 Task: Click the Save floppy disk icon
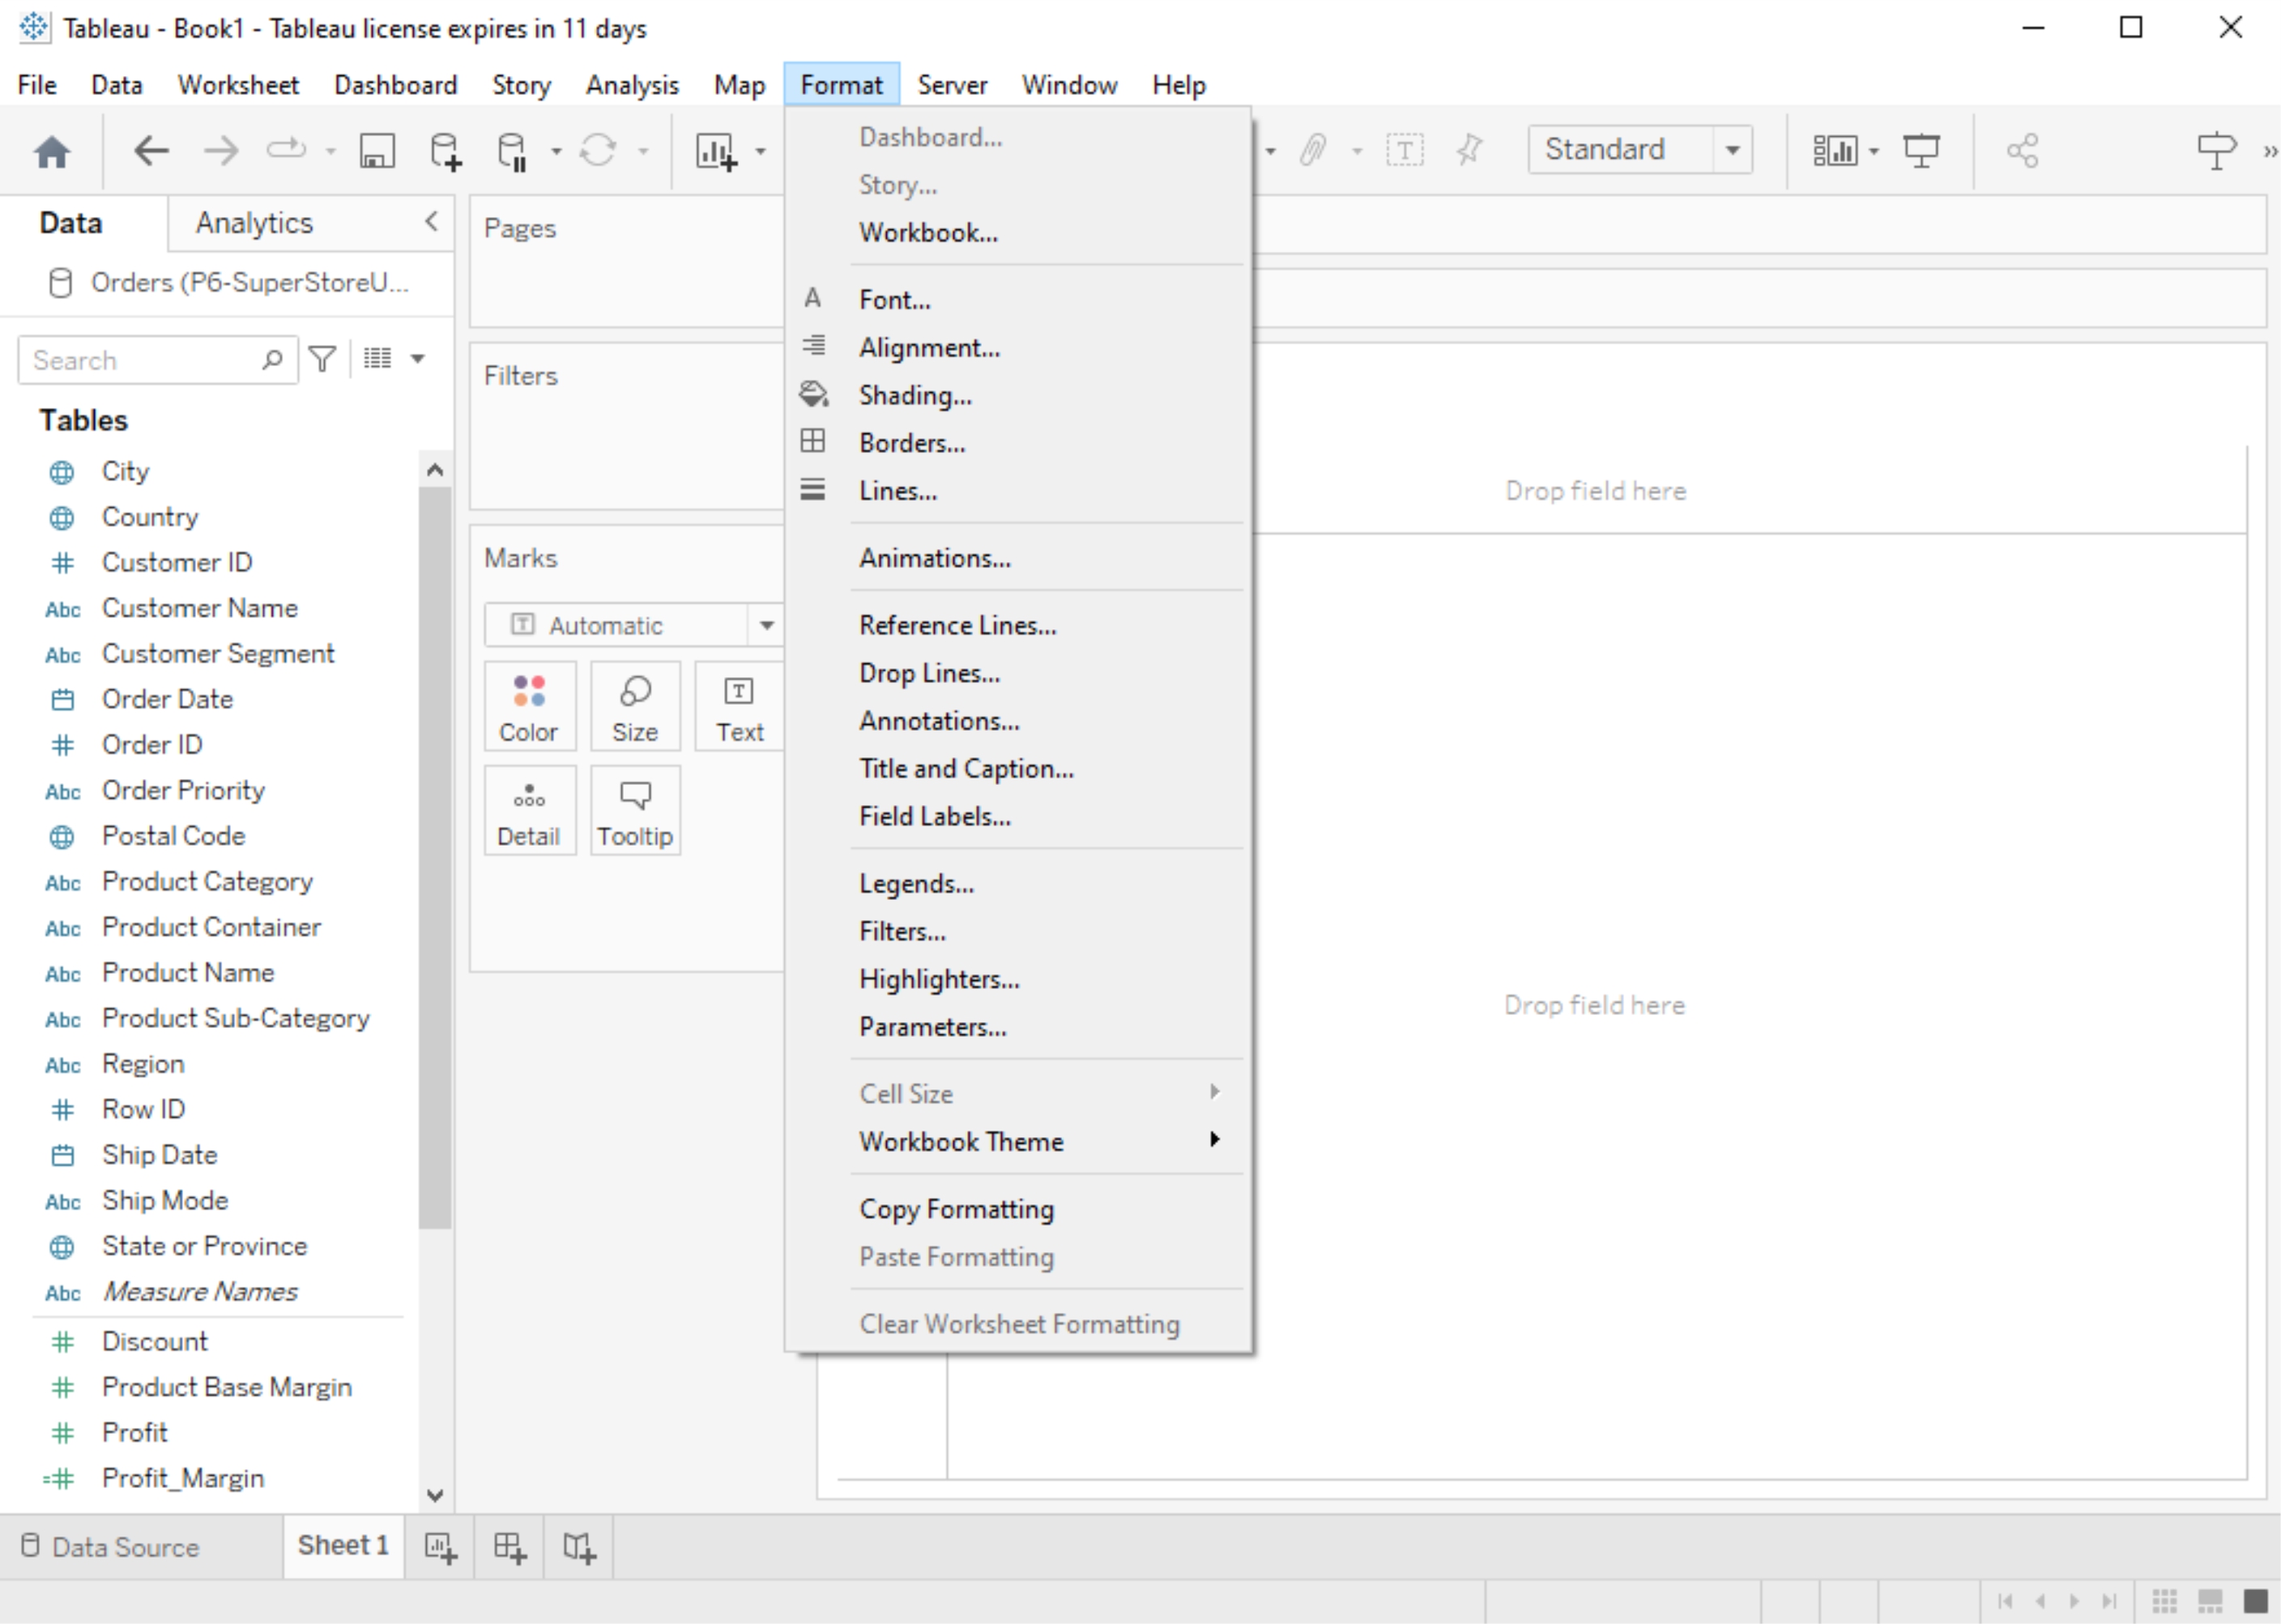coord(377,151)
